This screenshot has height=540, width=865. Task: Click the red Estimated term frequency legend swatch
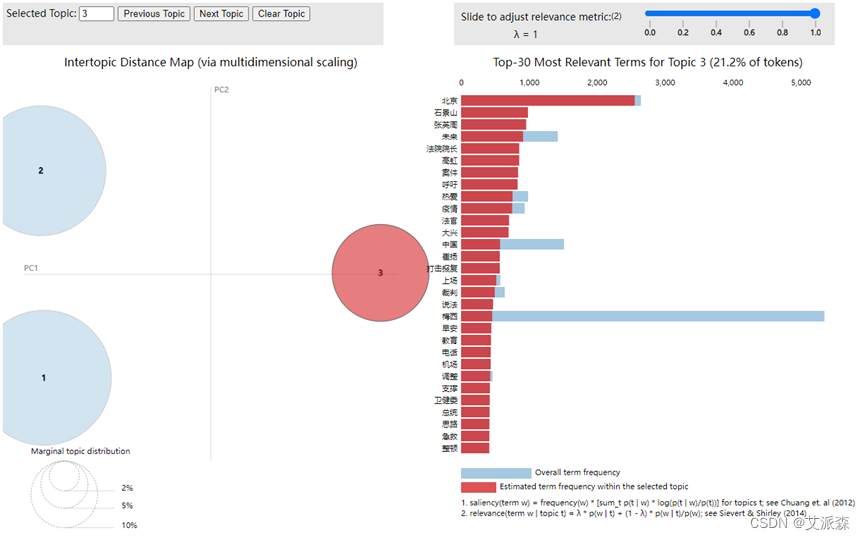click(478, 487)
